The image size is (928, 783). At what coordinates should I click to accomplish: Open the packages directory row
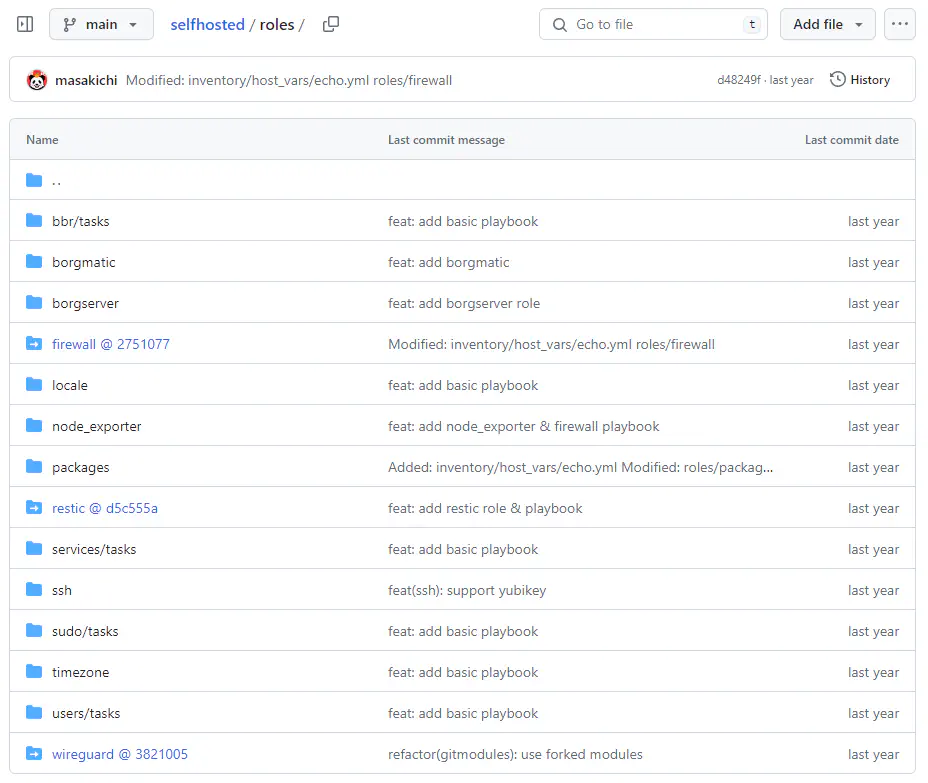tap(80, 467)
